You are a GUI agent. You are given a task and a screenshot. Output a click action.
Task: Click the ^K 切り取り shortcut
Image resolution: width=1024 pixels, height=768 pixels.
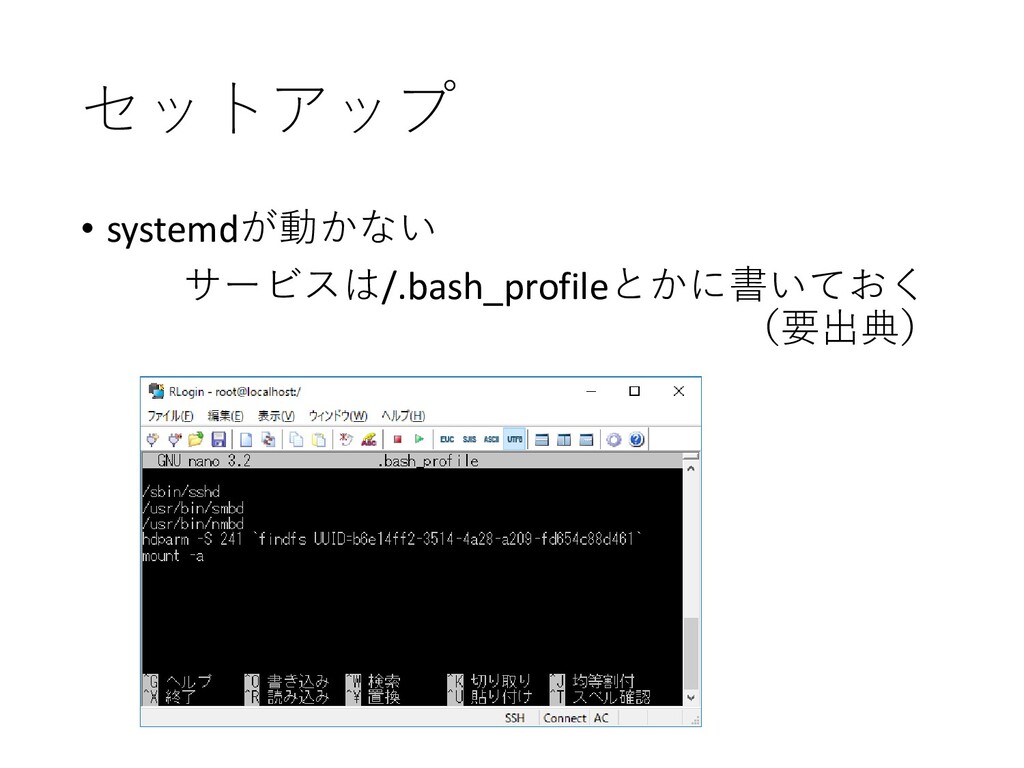[490, 681]
